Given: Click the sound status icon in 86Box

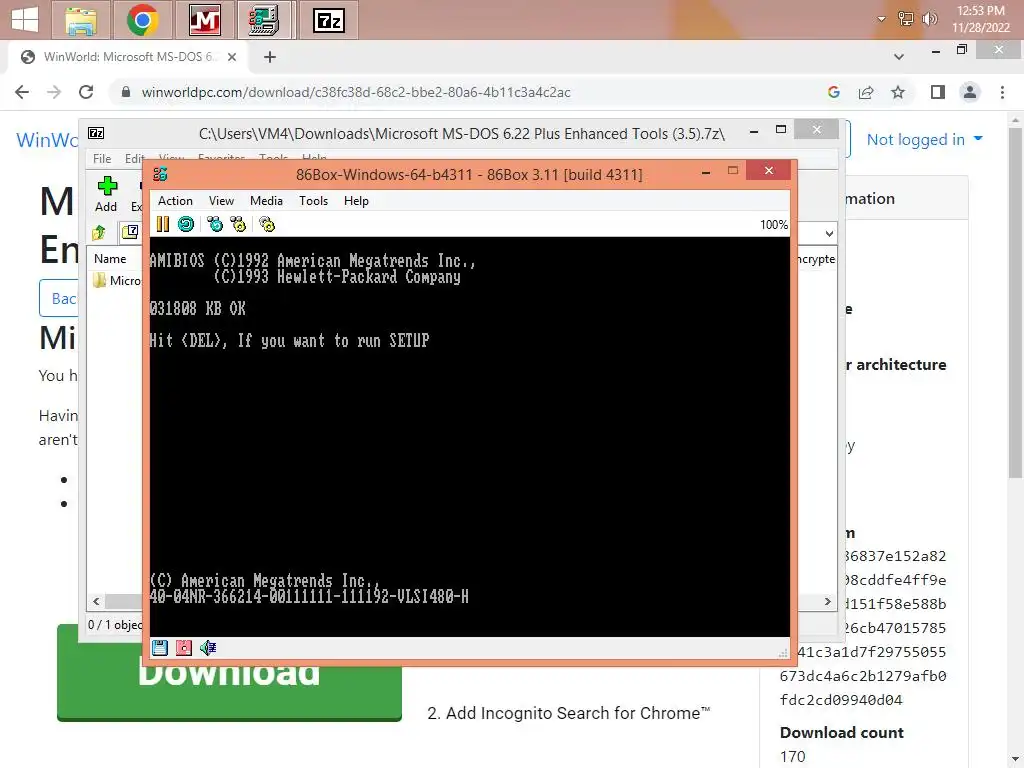Looking at the screenshot, I should pyautogui.click(x=208, y=648).
